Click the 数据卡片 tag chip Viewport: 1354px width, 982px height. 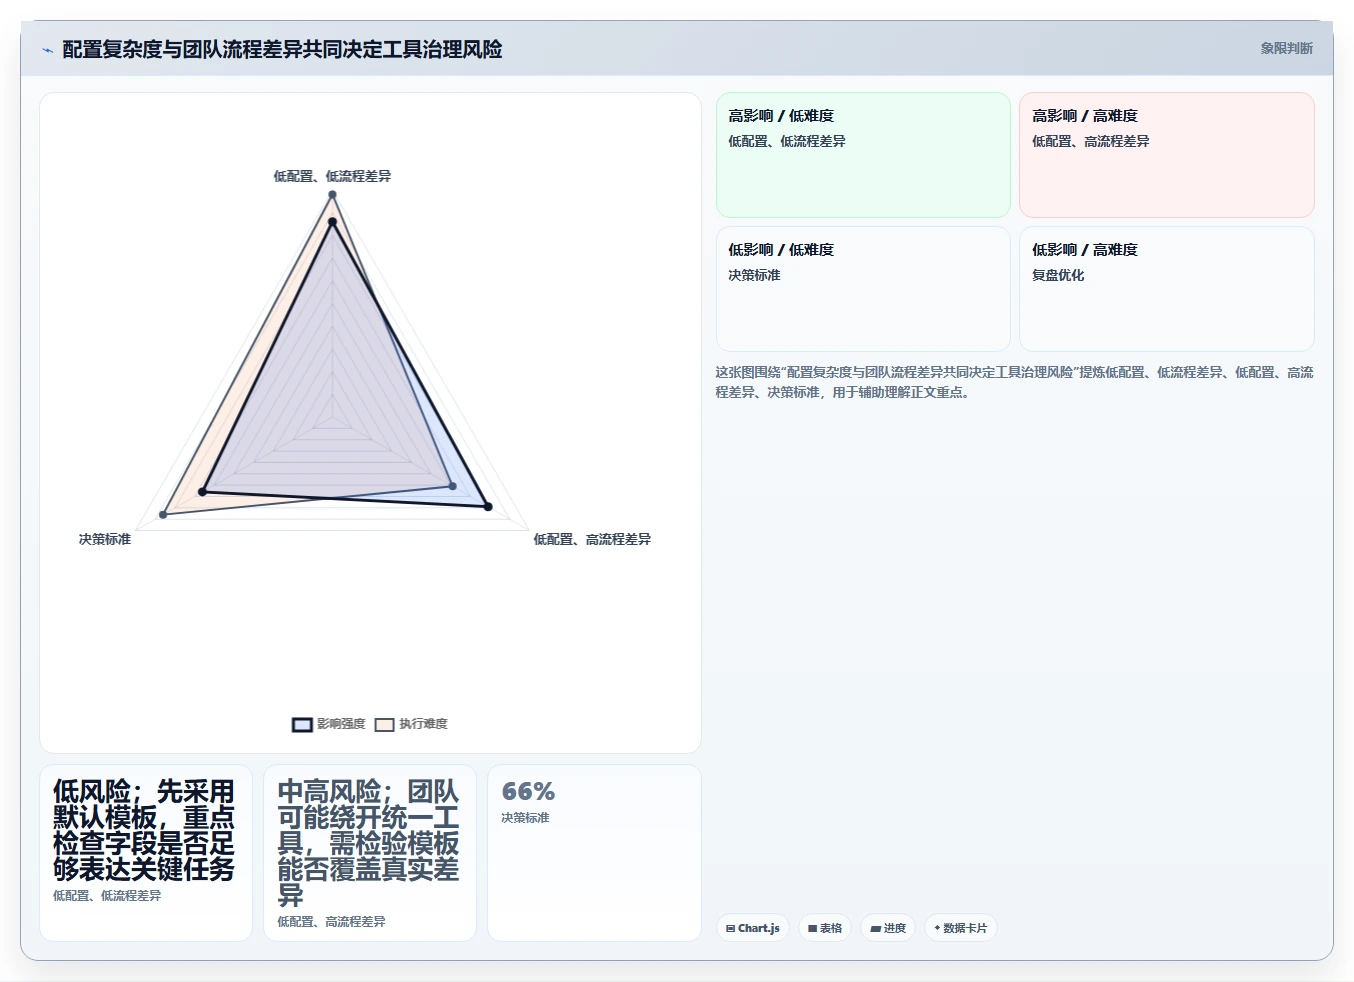pos(961,928)
